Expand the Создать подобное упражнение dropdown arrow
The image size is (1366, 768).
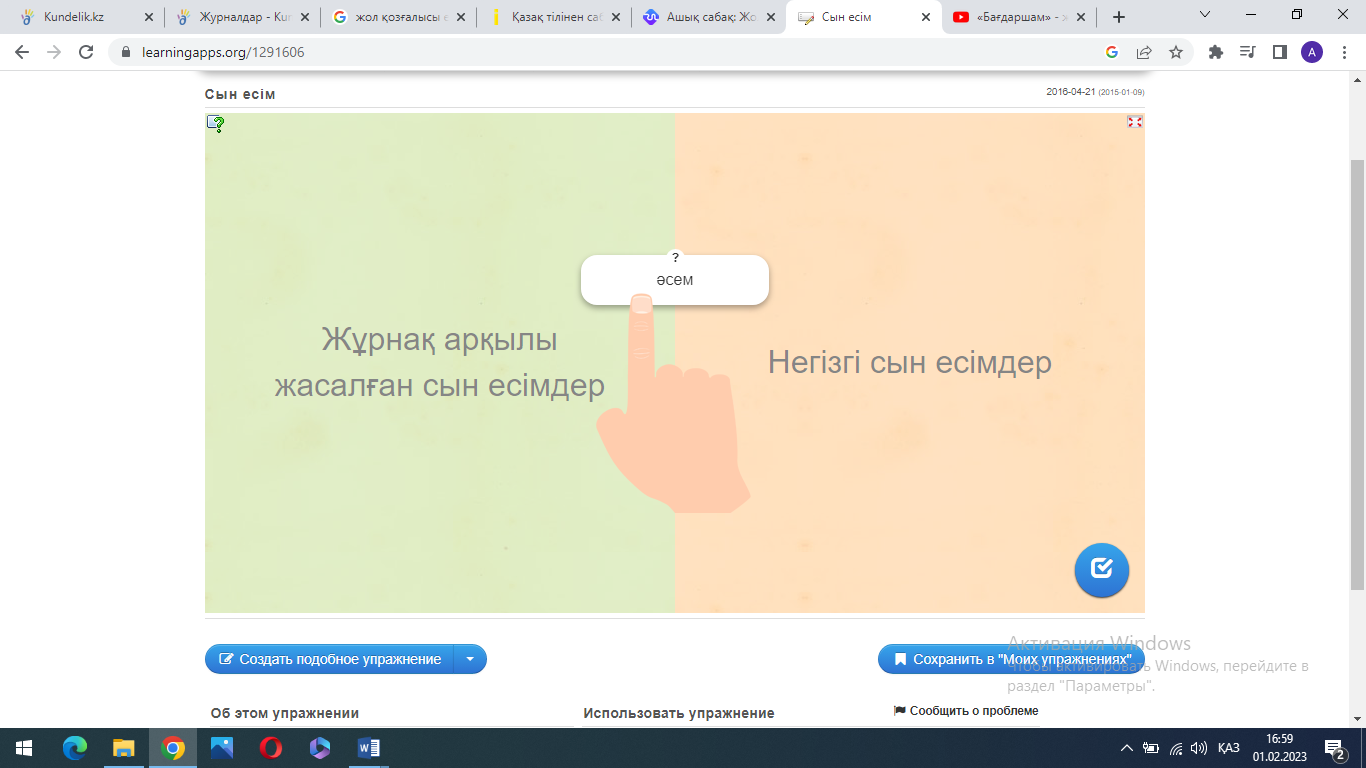pos(470,659)
